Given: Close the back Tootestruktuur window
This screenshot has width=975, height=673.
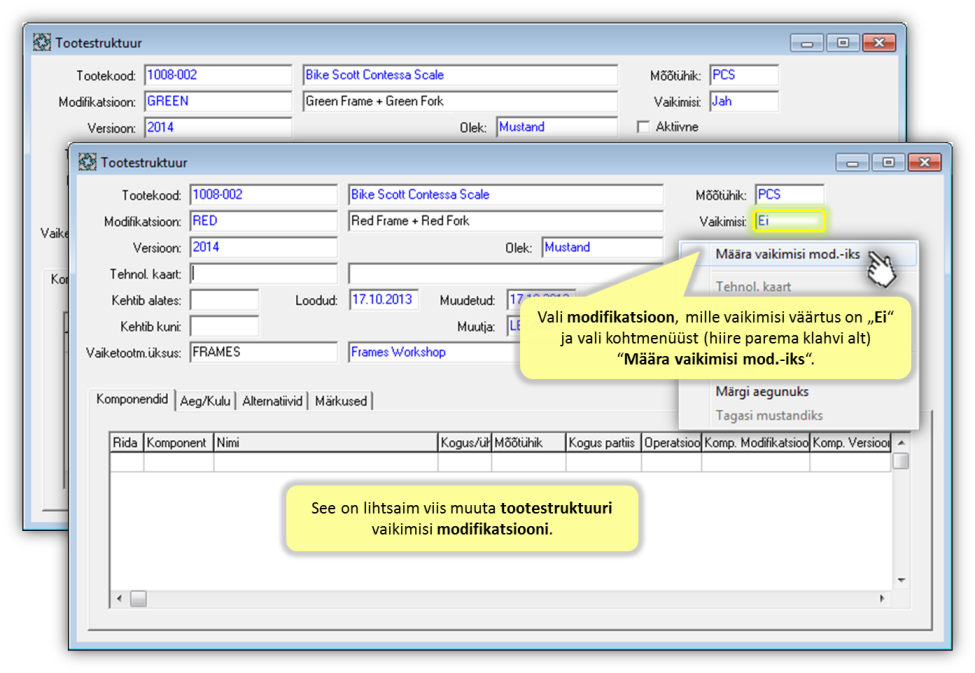Looking at the screenshot, I should pyautogui.click(x=879, y=43).
